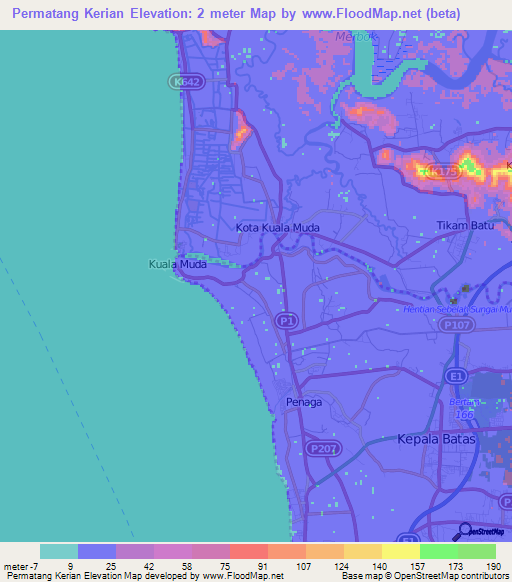Viewport: 512px width, 582px height.
Task: Select the Penaga place label
Action: click(304, 402)
